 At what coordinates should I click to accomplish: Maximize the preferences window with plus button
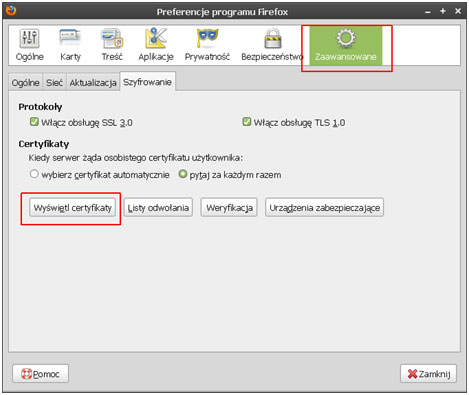tap(443, 11)
